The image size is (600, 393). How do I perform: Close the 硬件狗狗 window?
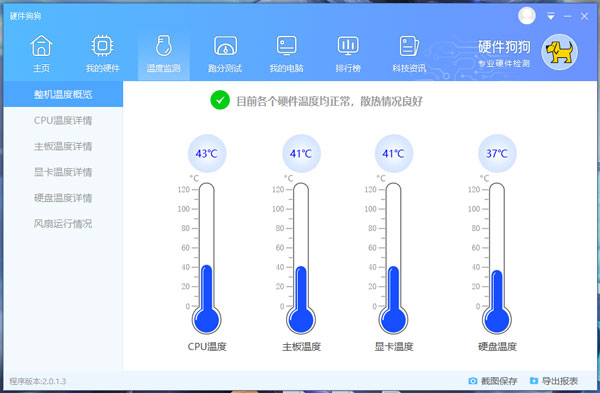point(584,16)
